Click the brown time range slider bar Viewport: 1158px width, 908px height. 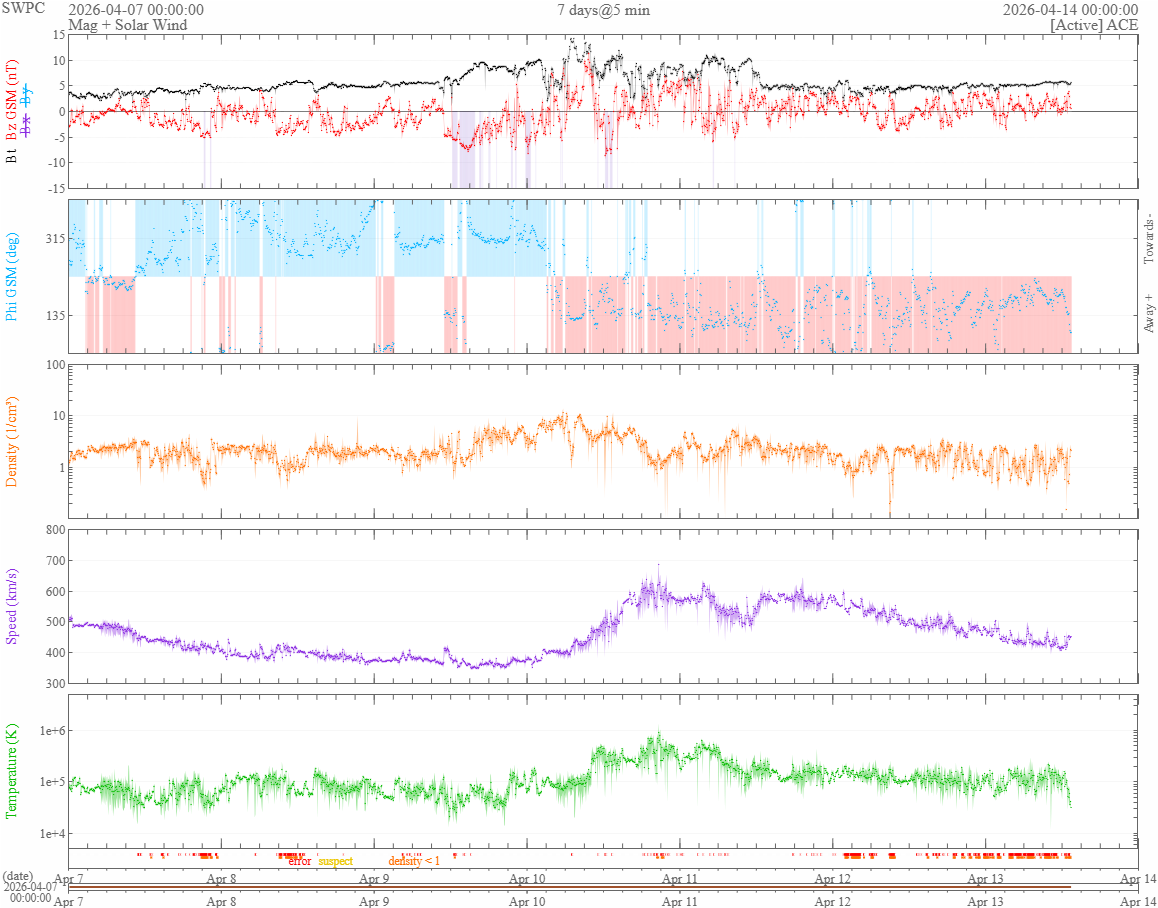(x=569, y=887)
